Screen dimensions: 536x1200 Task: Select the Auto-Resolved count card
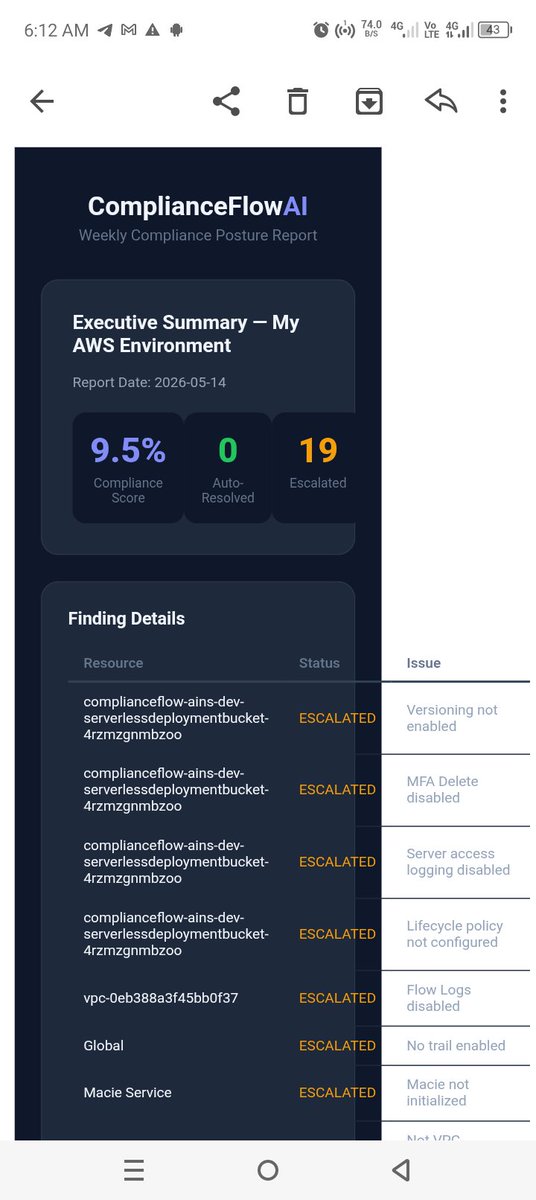(x=228, y=468)
